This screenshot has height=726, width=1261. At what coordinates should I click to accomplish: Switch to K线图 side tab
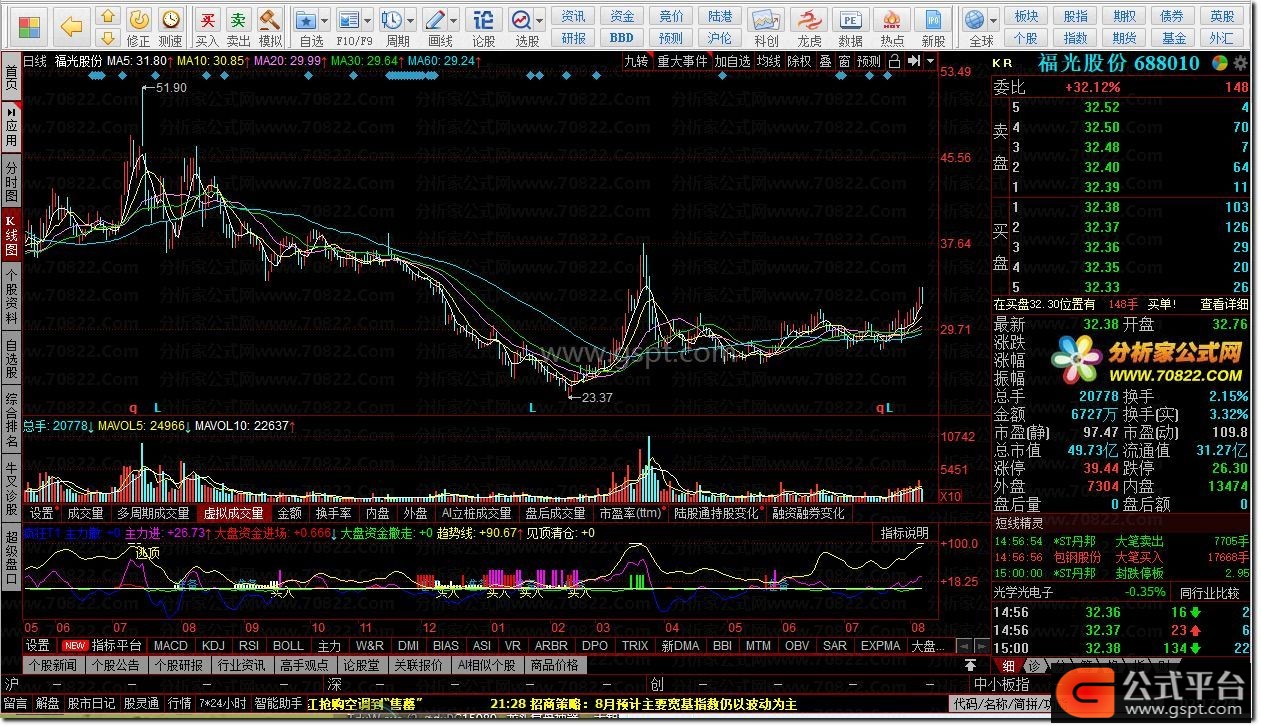[x=10, y=234]
